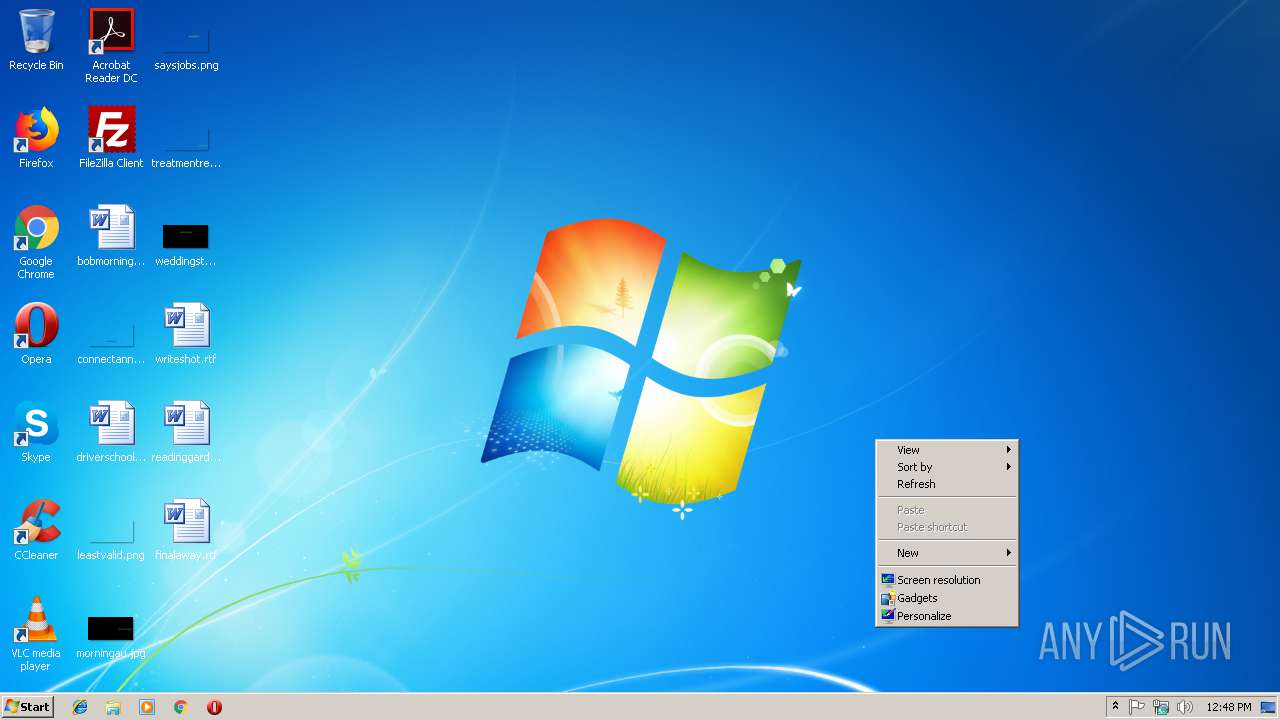Open the volume speaker icon
The image size is (1280, 720).
tap(1185, 707)
